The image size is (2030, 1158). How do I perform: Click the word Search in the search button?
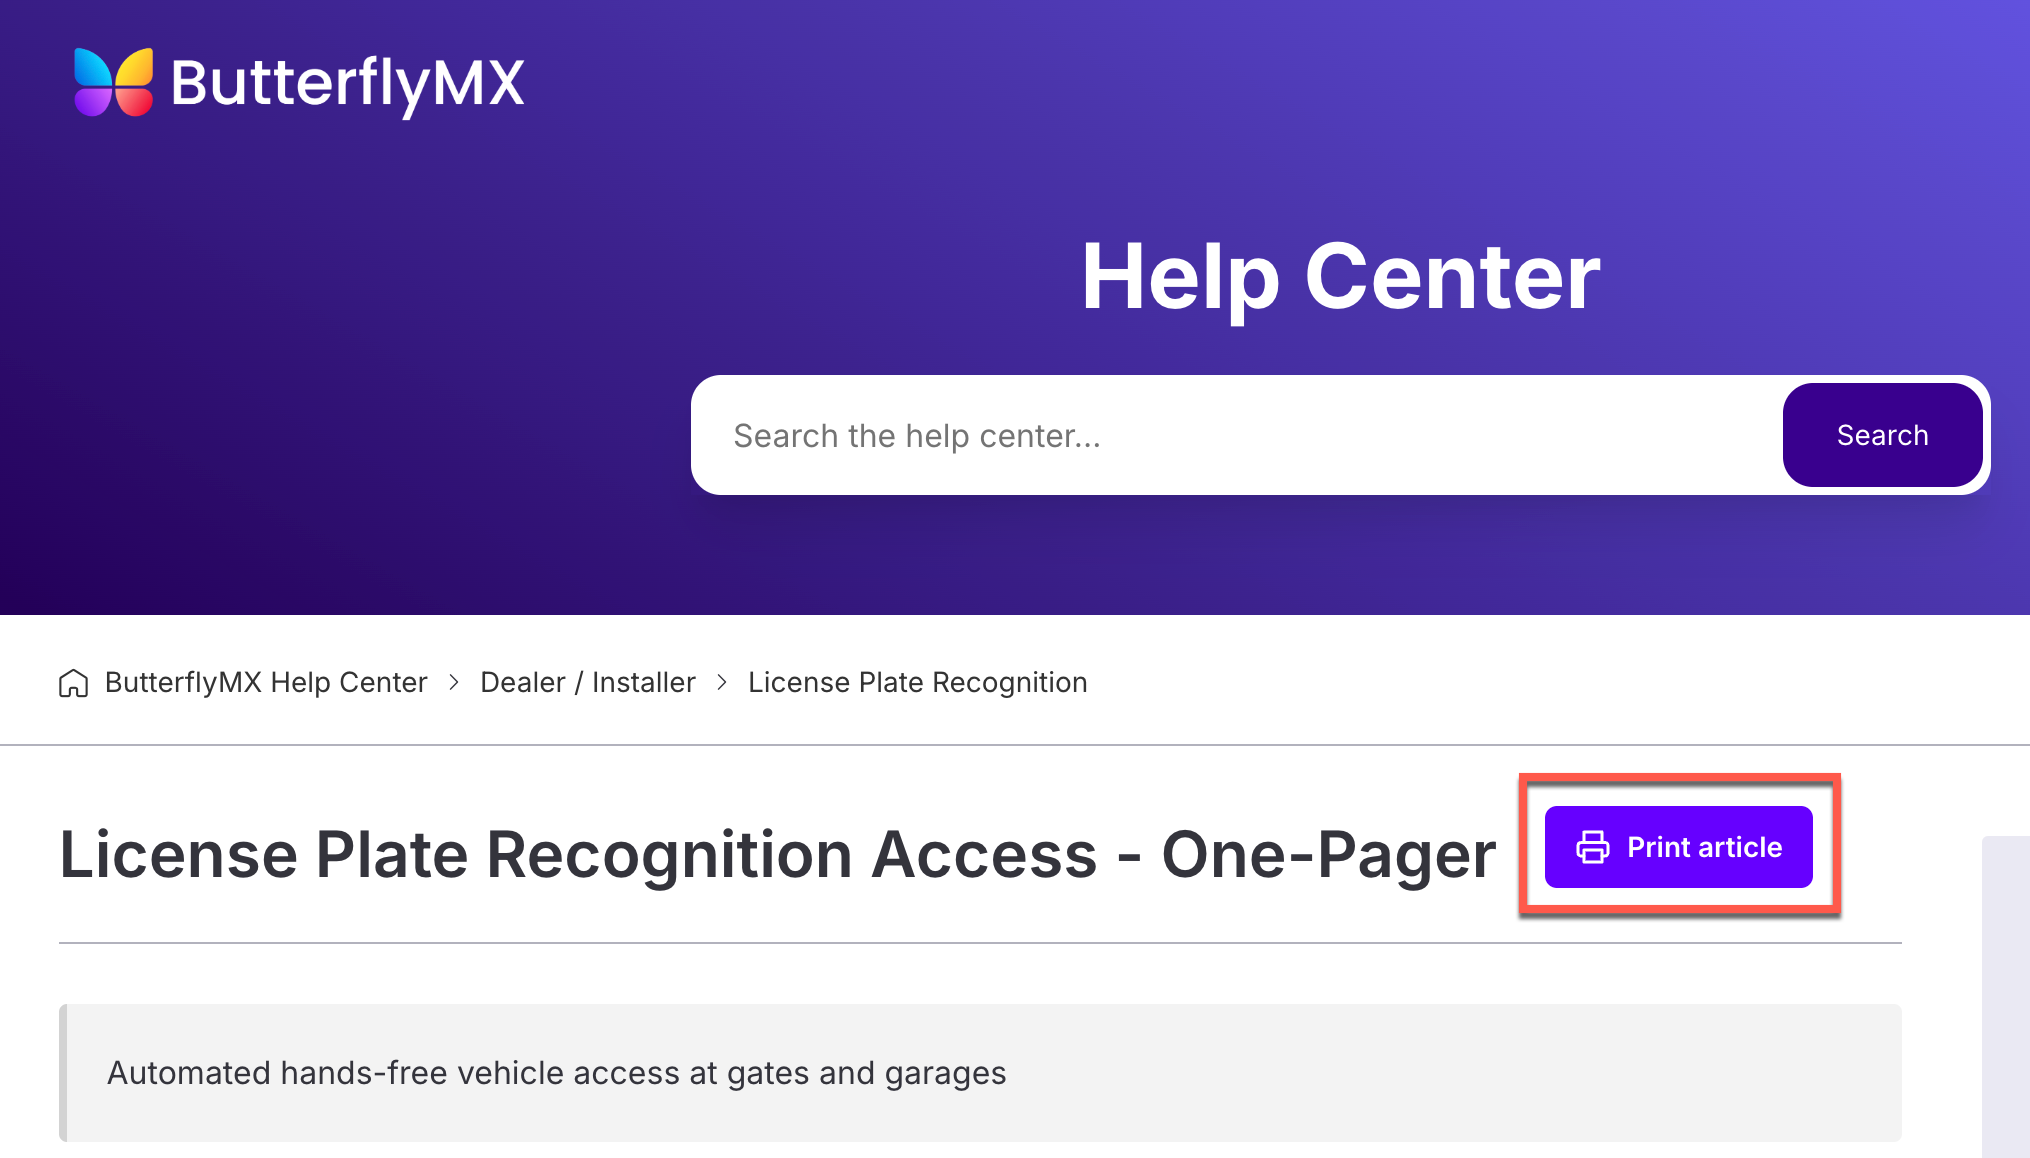1882,435
